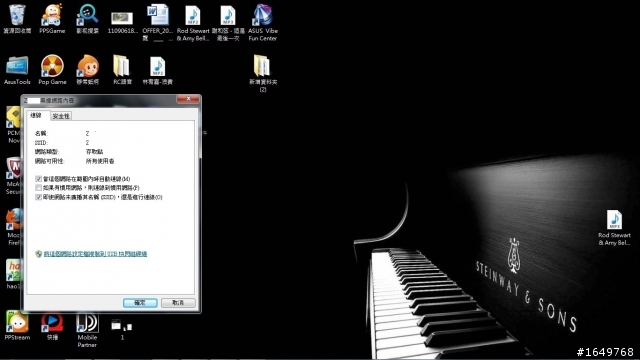
Task: Launch the PPStream shortcut
Action: click(x=17, y=325)
